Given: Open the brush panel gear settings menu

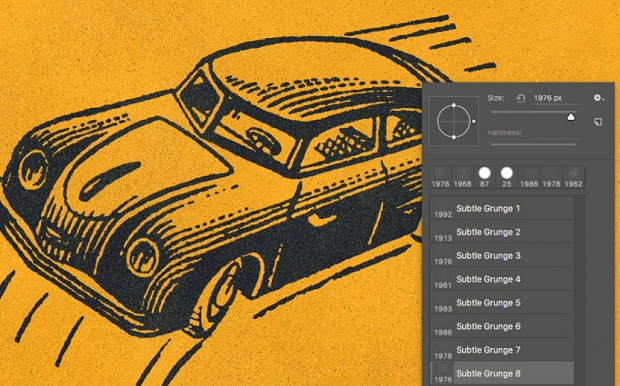Looking at the screenshot, I should (x=599, y=98).
